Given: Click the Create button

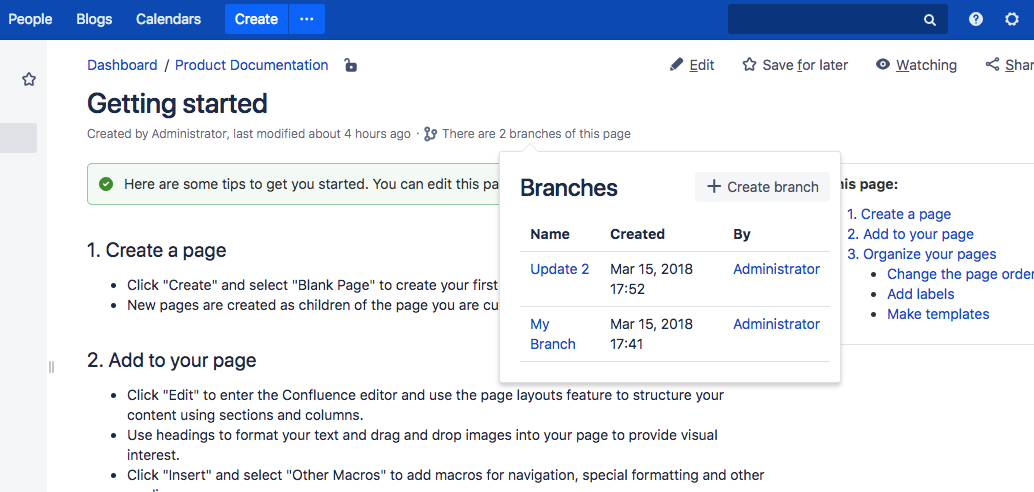Looking at the screenshot, I should 256,19.
